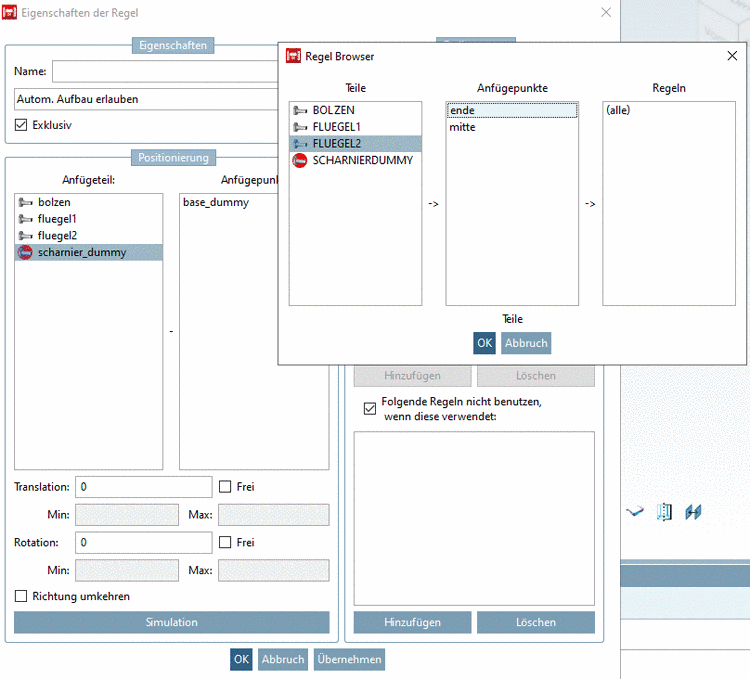Uncheck Folgende Regeln nicht benutzen checkbox
750x679 pixels.
[x=370, y=409]
